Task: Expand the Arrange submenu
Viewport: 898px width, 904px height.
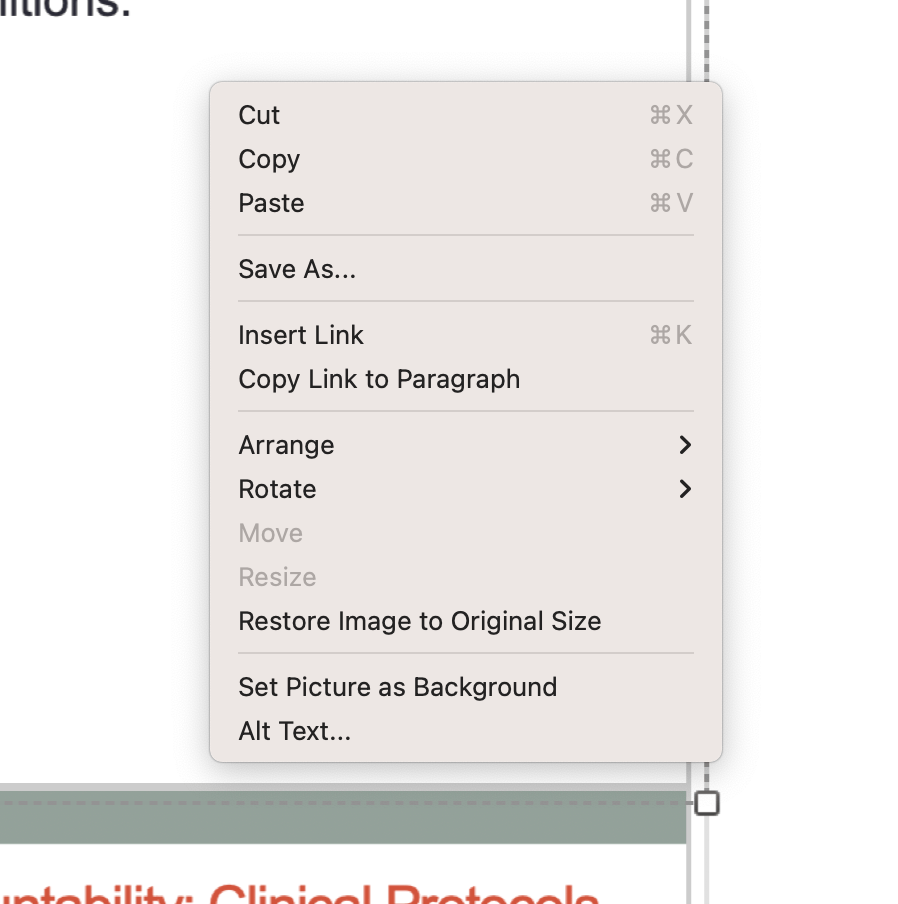Action: tap(466, 445)
